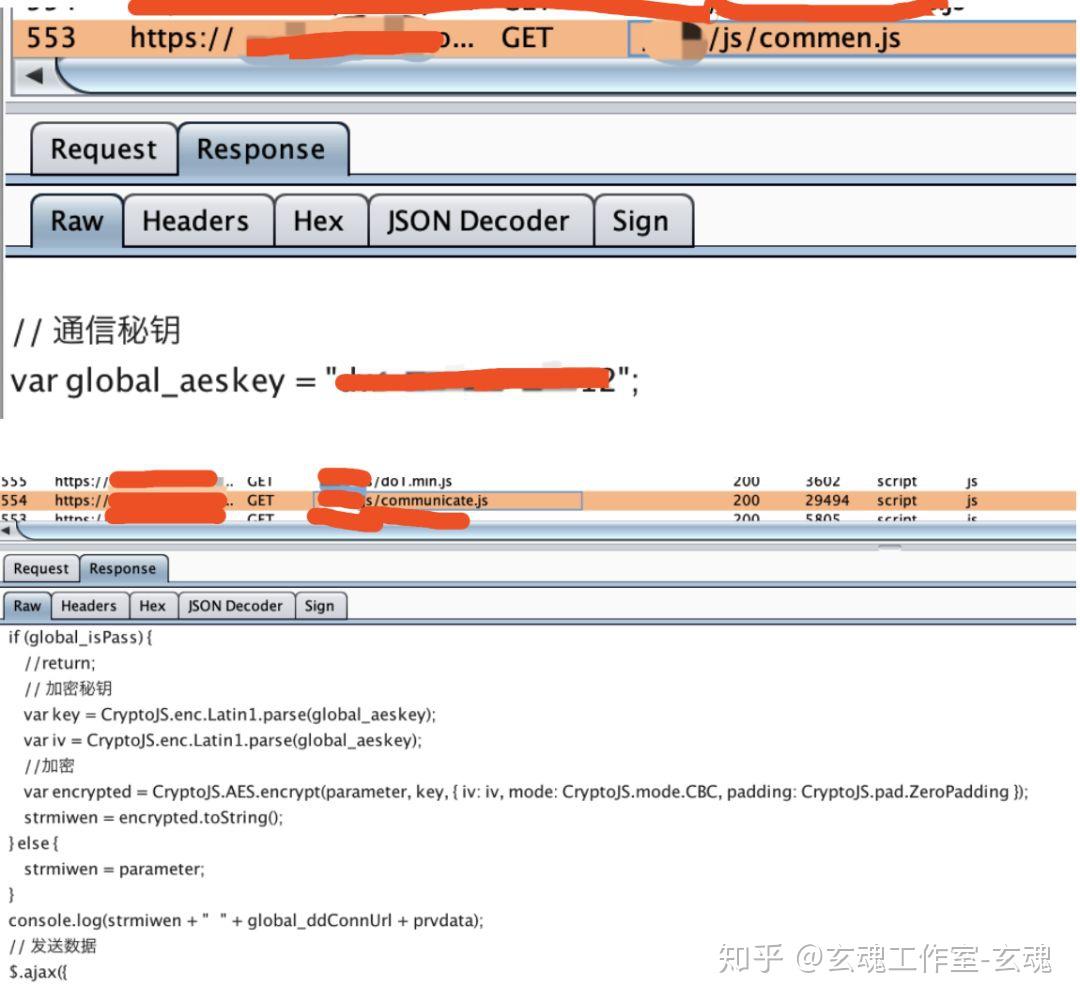
Task: Click scroll-left arrow in lower history table
Action: (x=6, y=531)
